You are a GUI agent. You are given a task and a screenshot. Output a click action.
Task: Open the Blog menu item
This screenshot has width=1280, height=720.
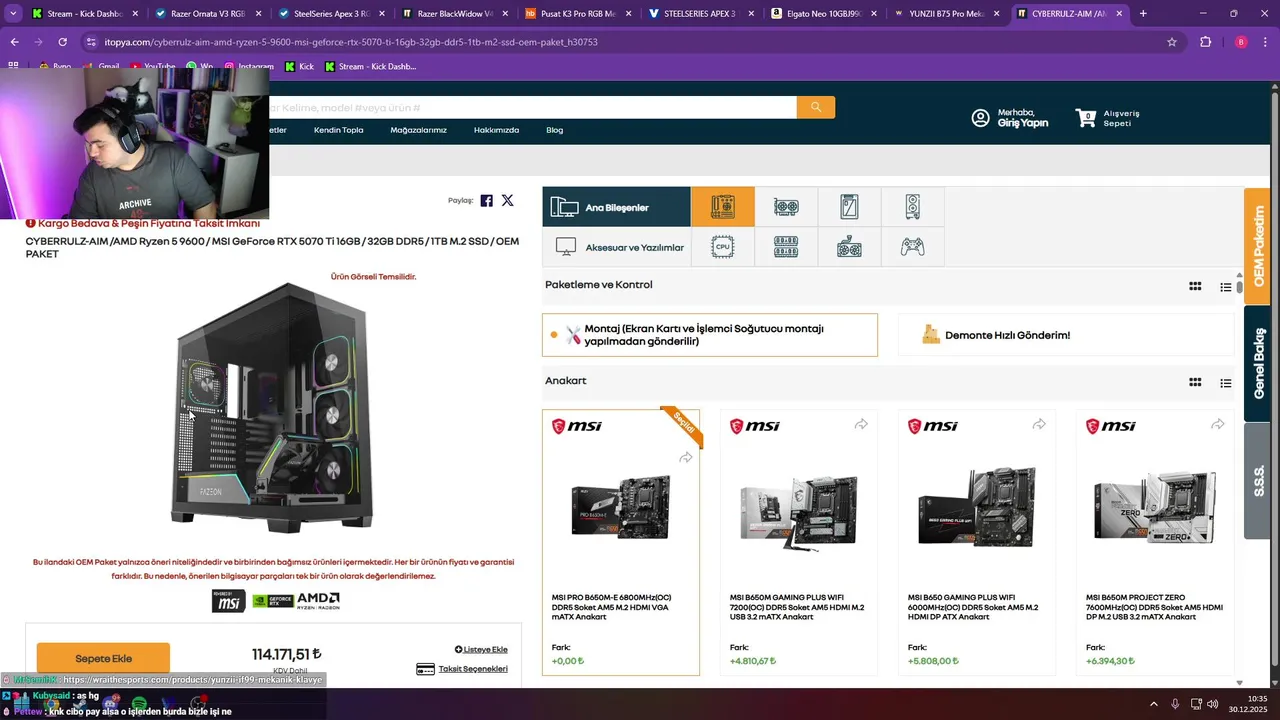click(554, 130)
